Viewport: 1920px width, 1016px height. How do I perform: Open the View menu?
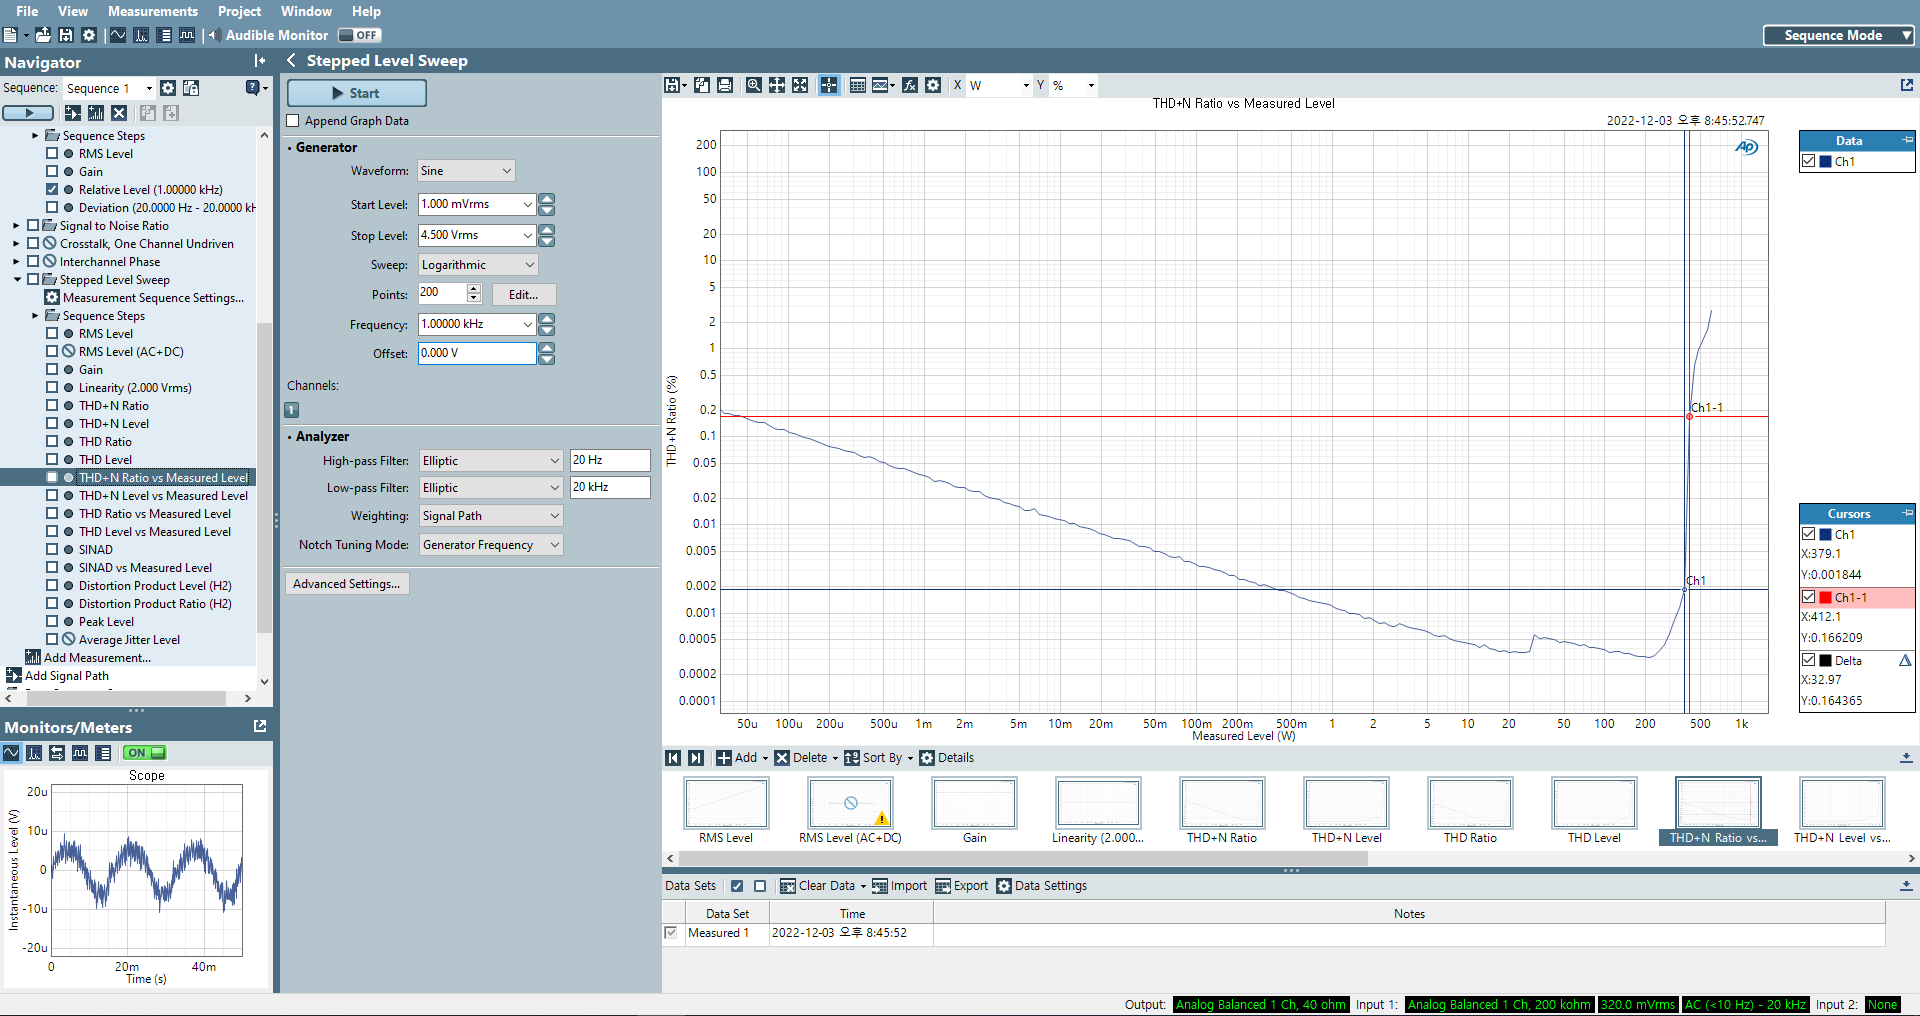click(73, 11)
